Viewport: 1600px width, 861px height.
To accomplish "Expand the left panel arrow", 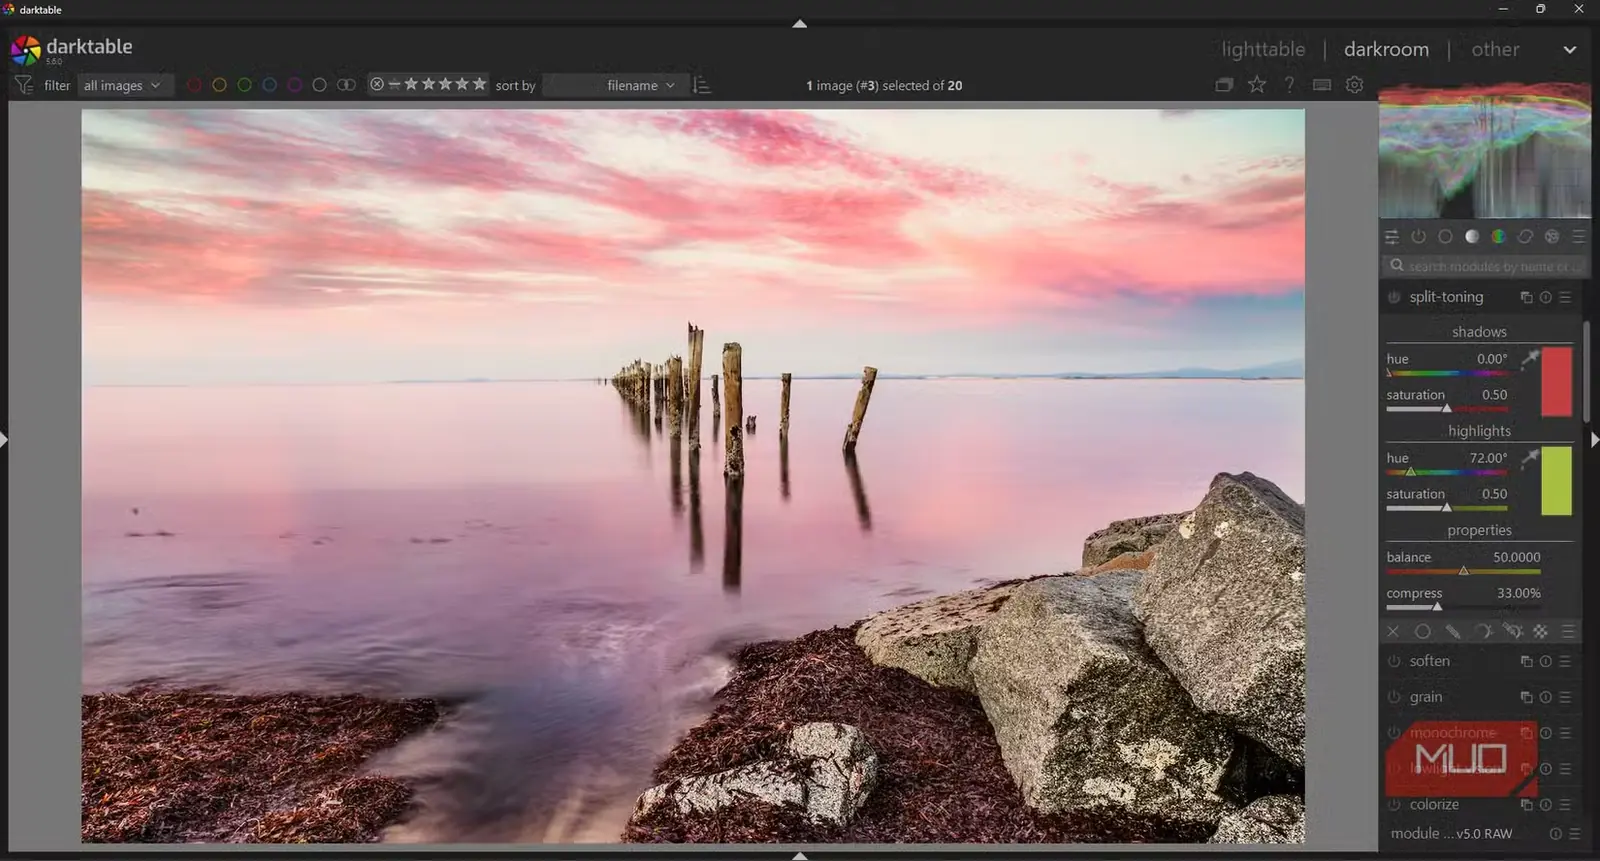I will (x=4, y=439).
